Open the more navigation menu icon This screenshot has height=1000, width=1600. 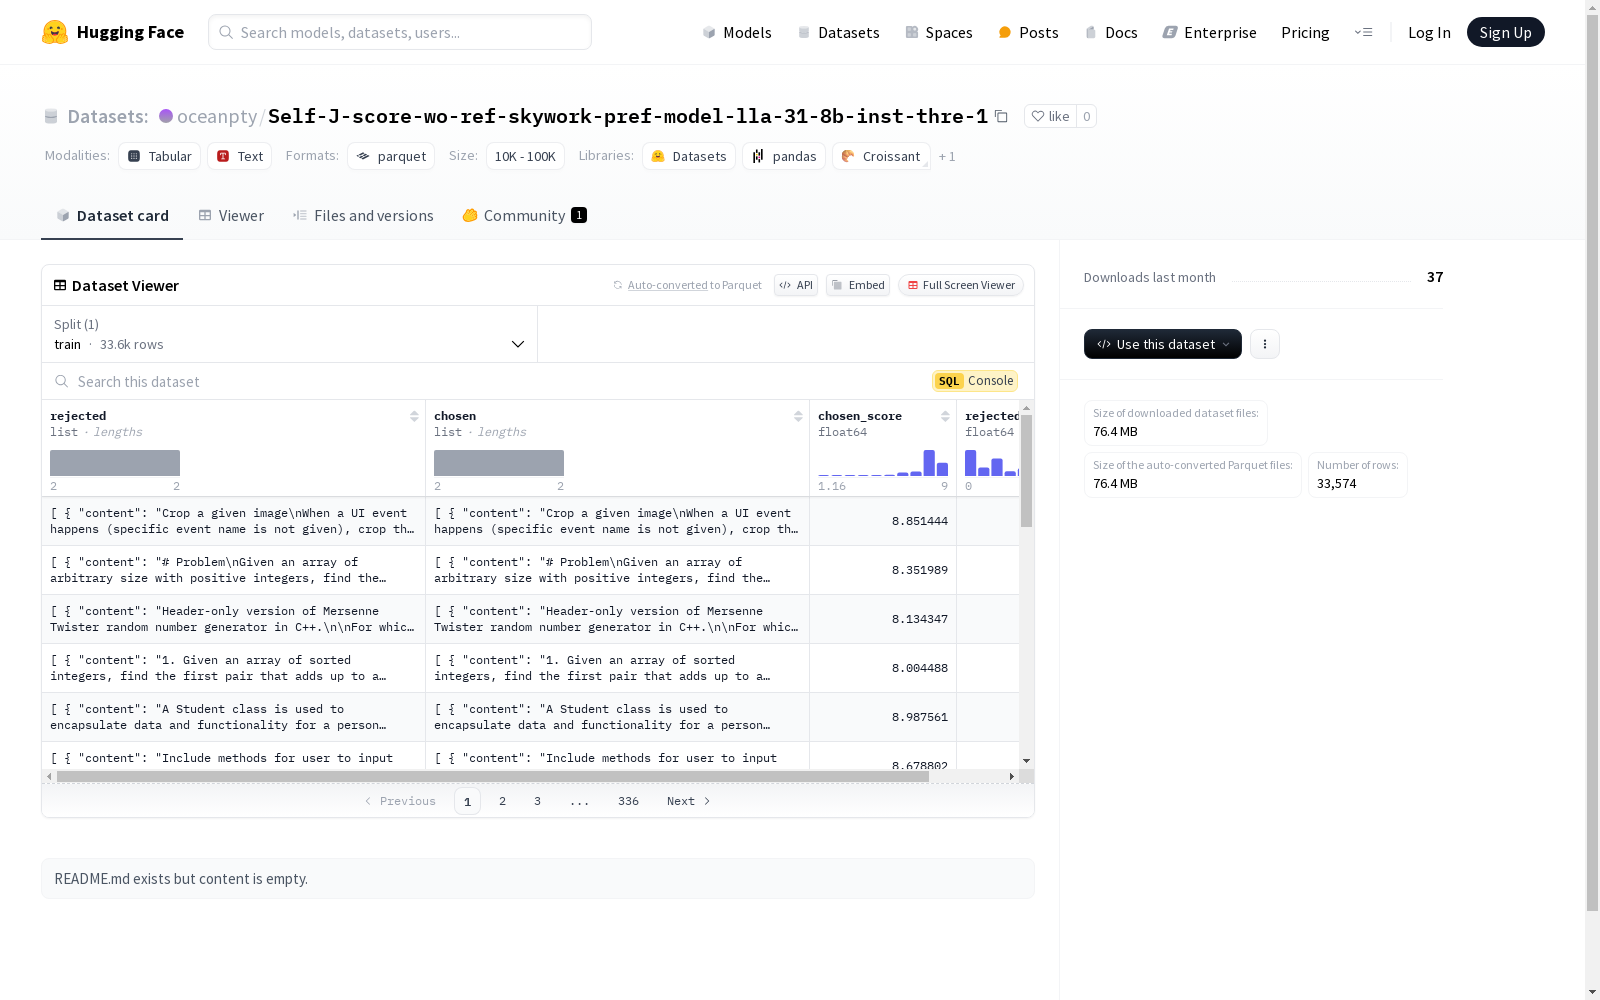[x=1363, y=32]
